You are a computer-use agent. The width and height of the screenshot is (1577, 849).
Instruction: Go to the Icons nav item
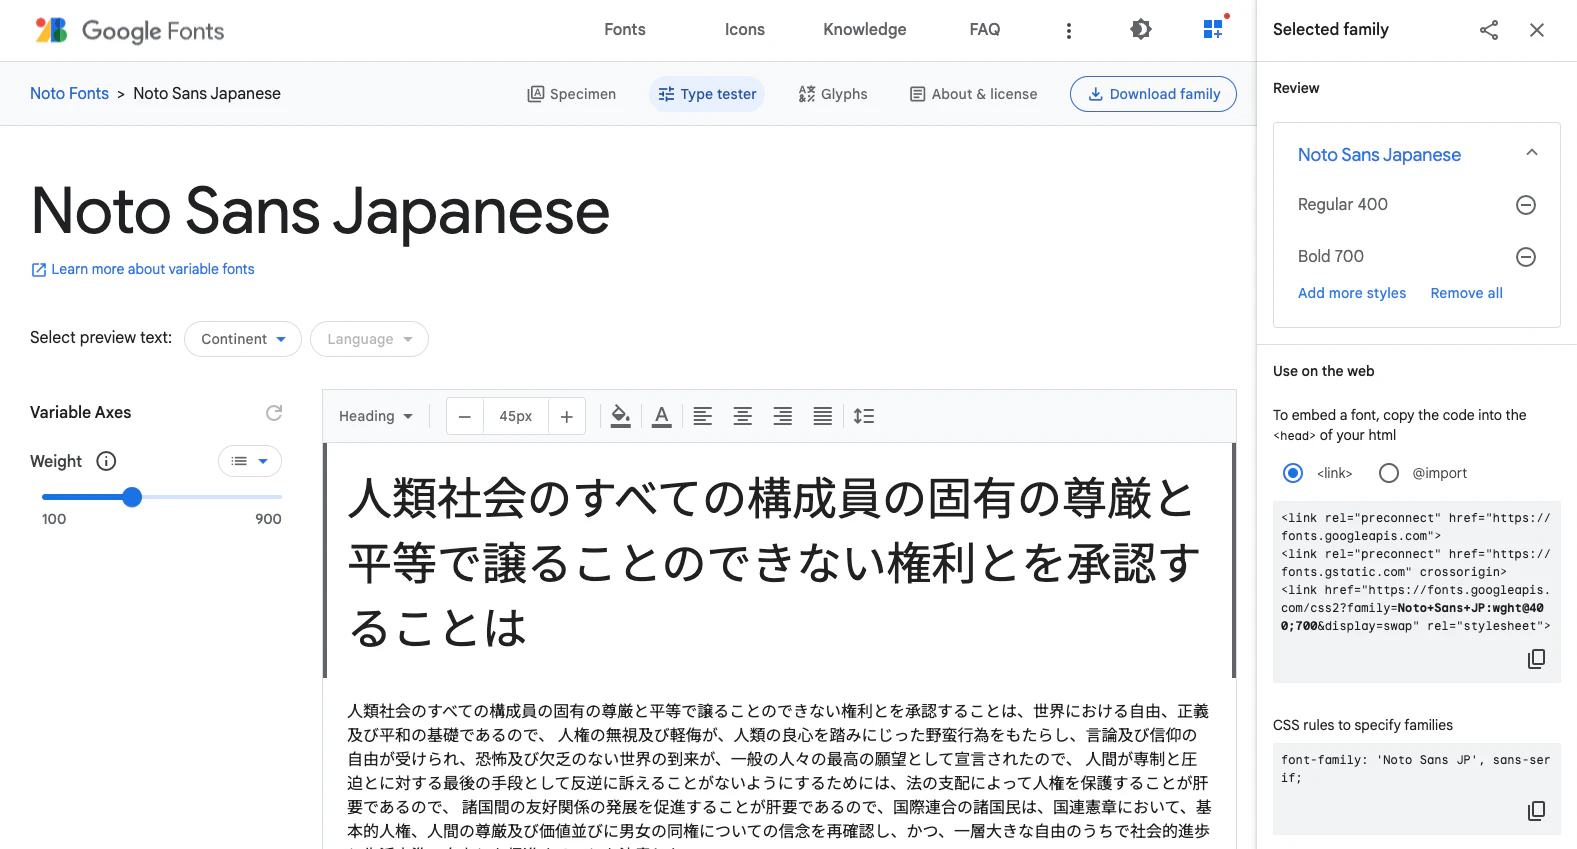(745, 30)
